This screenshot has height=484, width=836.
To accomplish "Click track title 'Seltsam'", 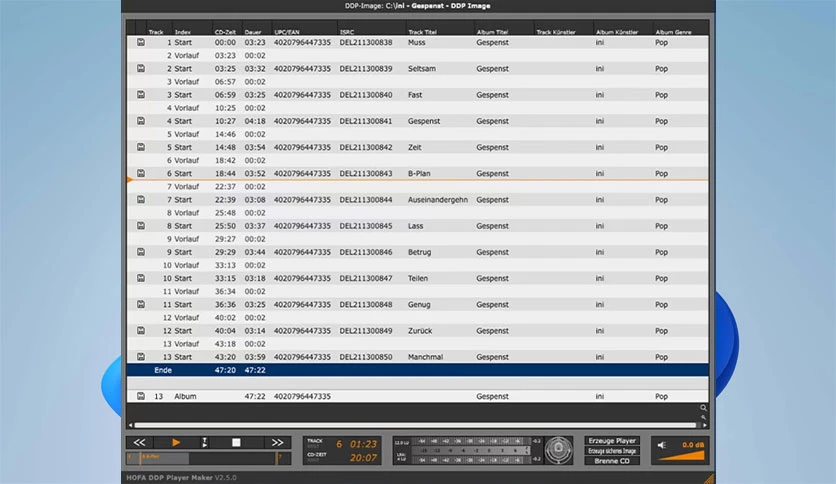I will click(x=422, y=68).
